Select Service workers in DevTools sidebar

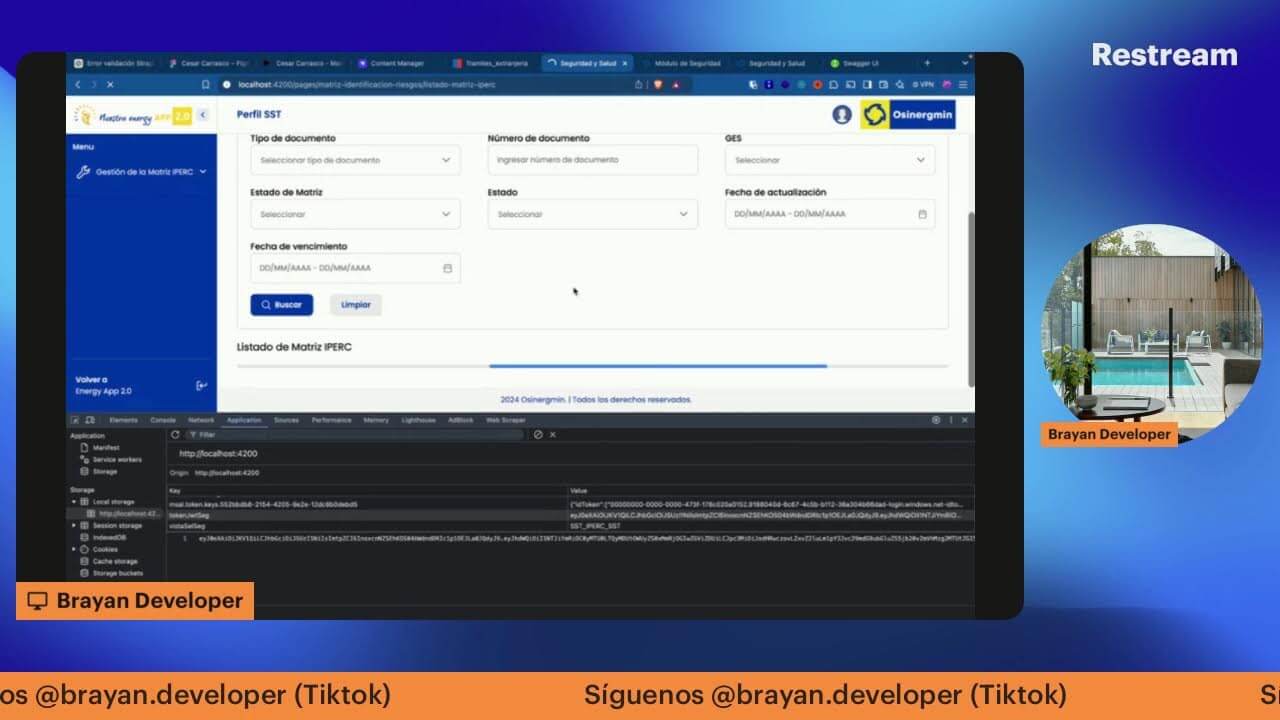[x=117, y=460]
